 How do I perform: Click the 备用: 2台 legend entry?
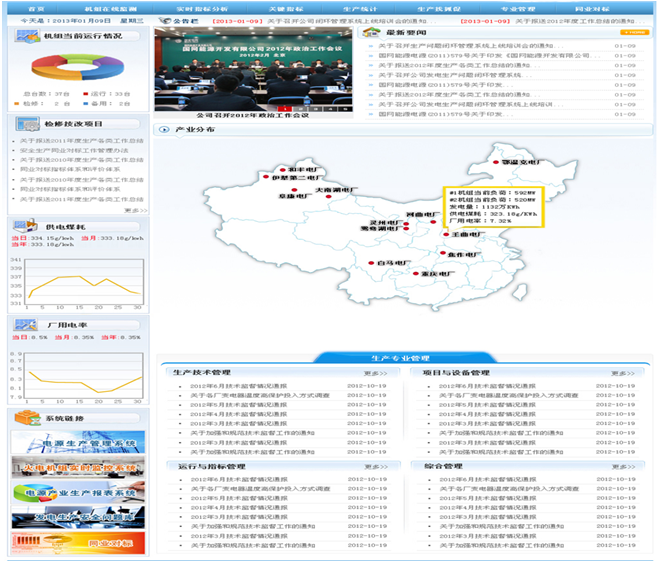(x=106, y=103)
